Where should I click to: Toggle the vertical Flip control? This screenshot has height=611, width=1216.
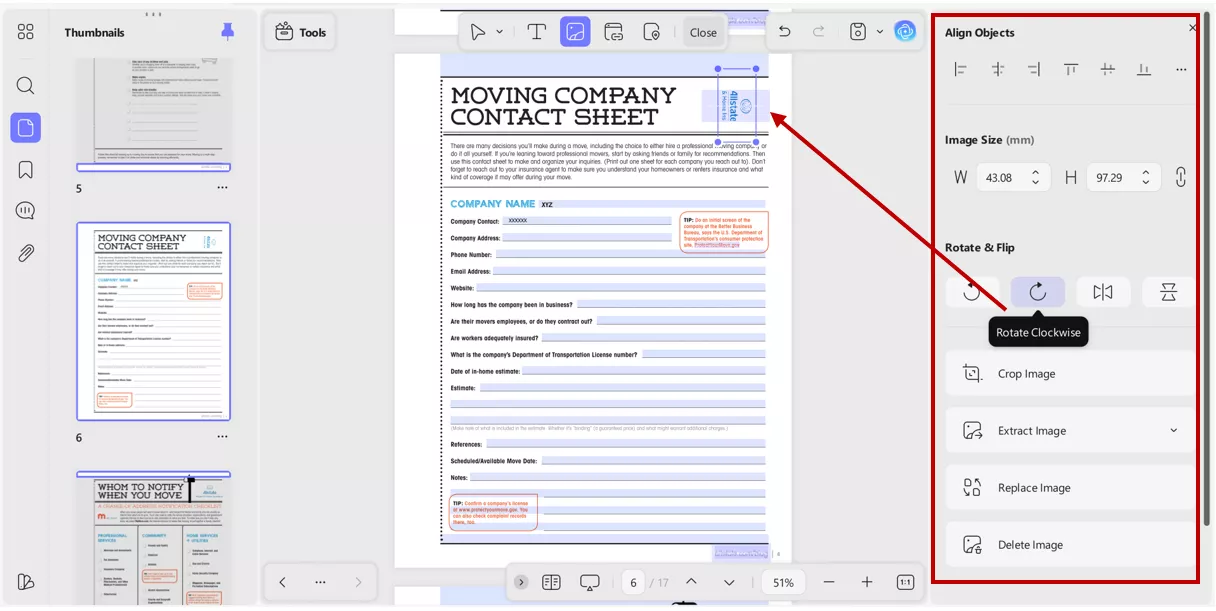pyautogui.click(x=1167, y=291)
